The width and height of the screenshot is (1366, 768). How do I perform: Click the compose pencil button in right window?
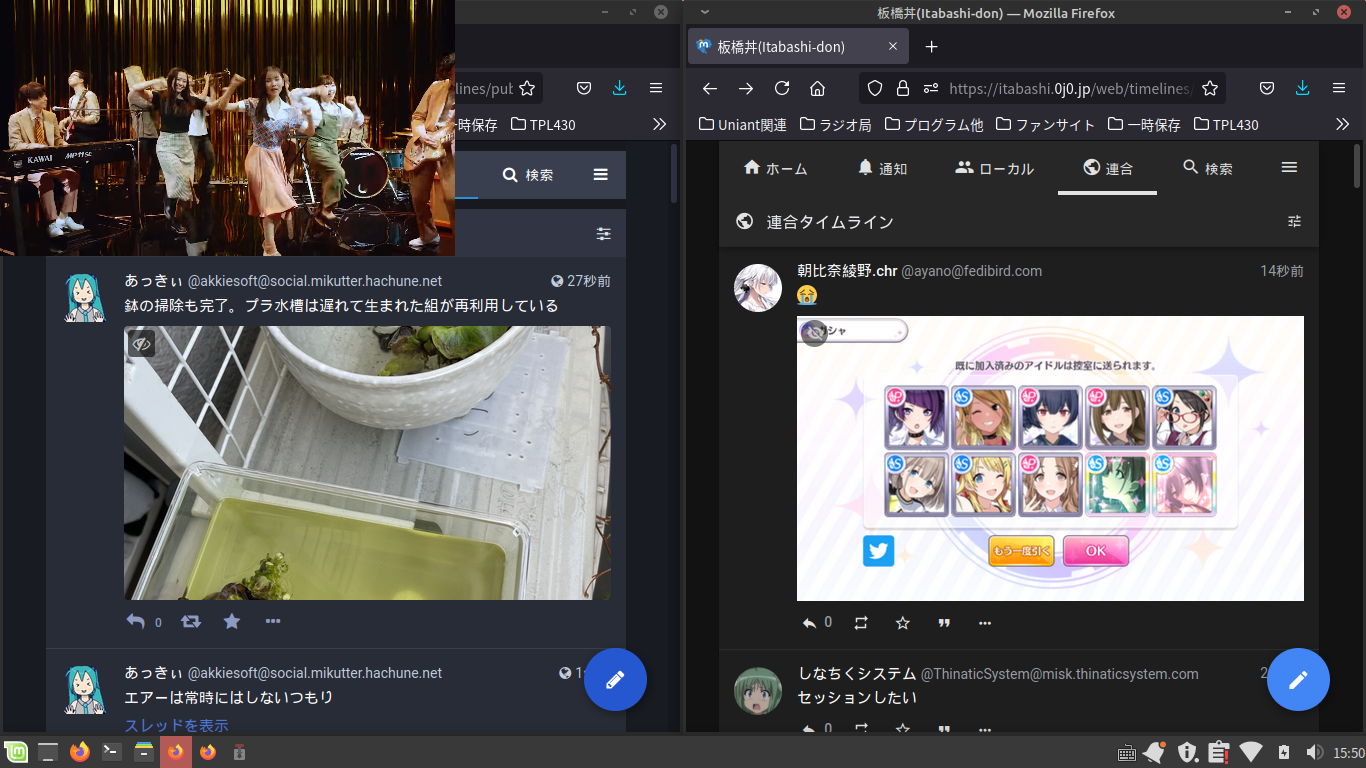click(1298, 680)
